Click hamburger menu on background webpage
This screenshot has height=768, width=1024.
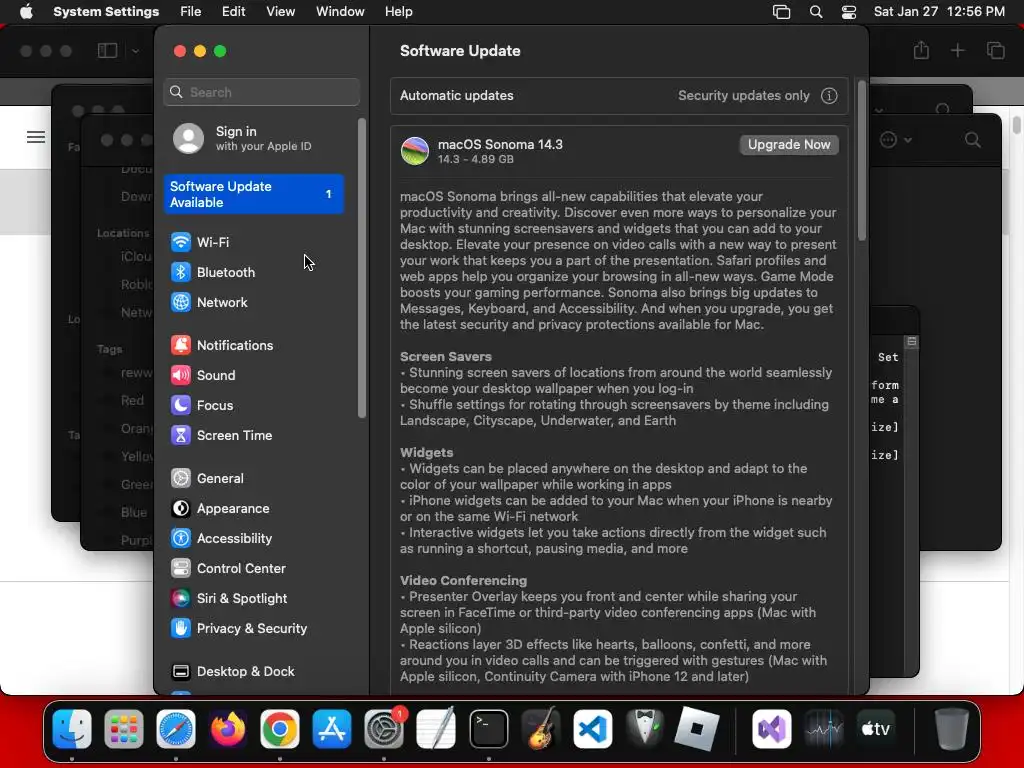36,136
